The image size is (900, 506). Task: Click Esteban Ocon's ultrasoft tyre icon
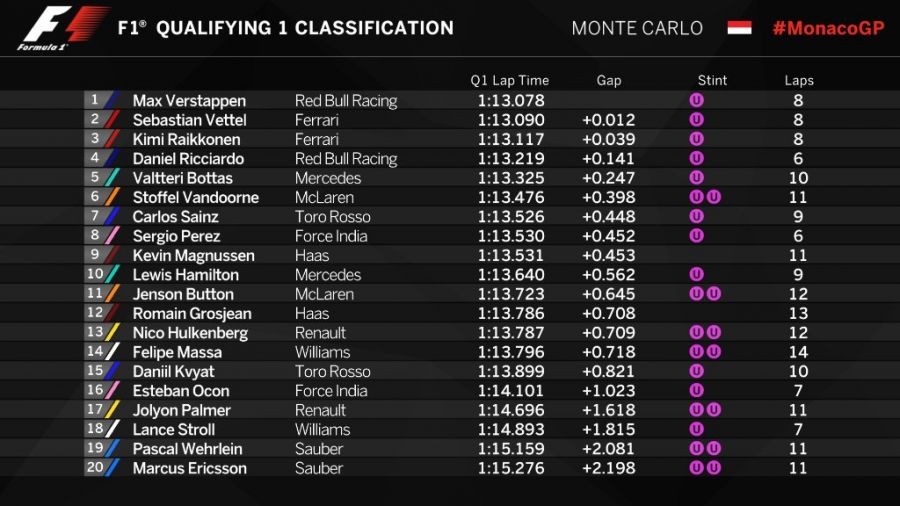[697, 391]
